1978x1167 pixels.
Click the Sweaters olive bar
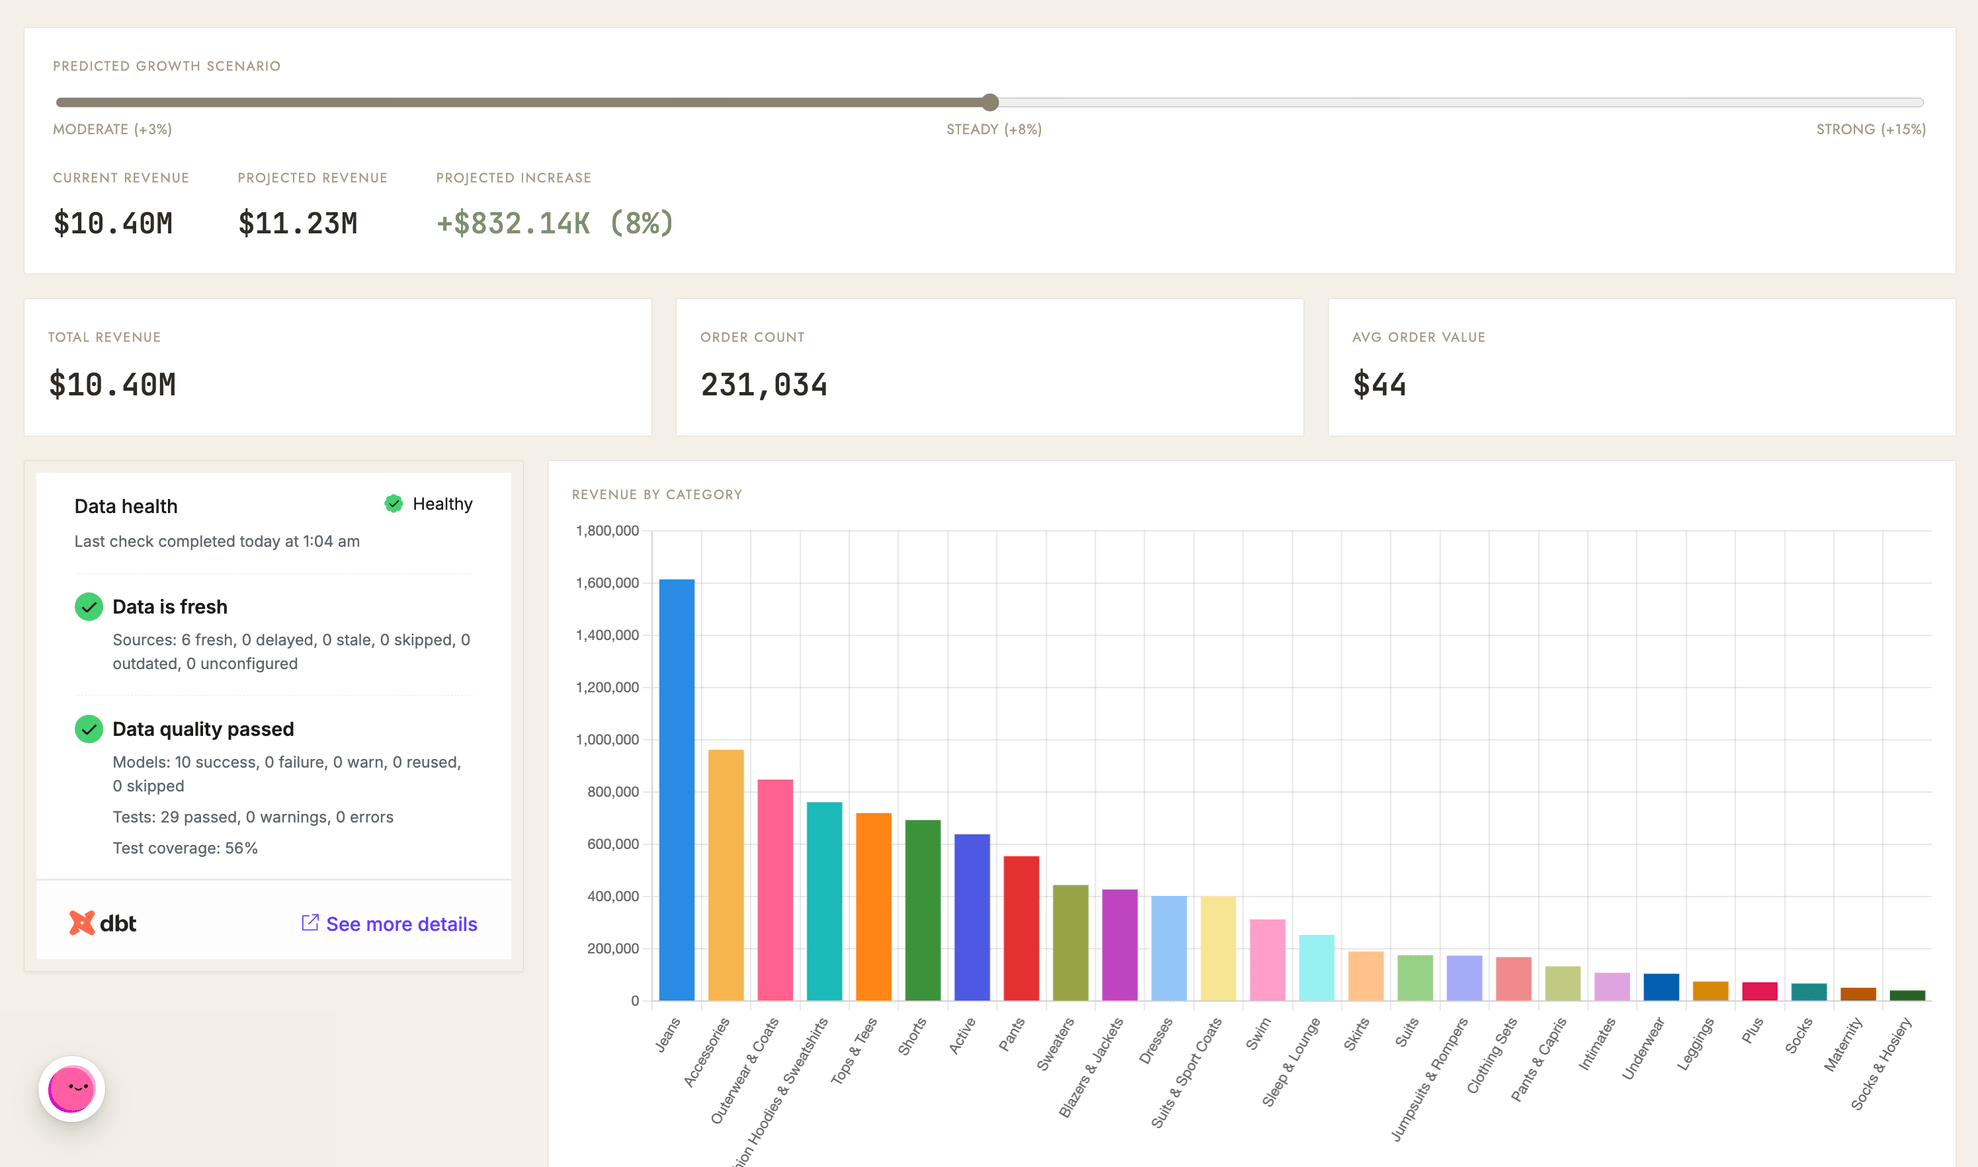pyautogui.click(x=1071, y=943)
